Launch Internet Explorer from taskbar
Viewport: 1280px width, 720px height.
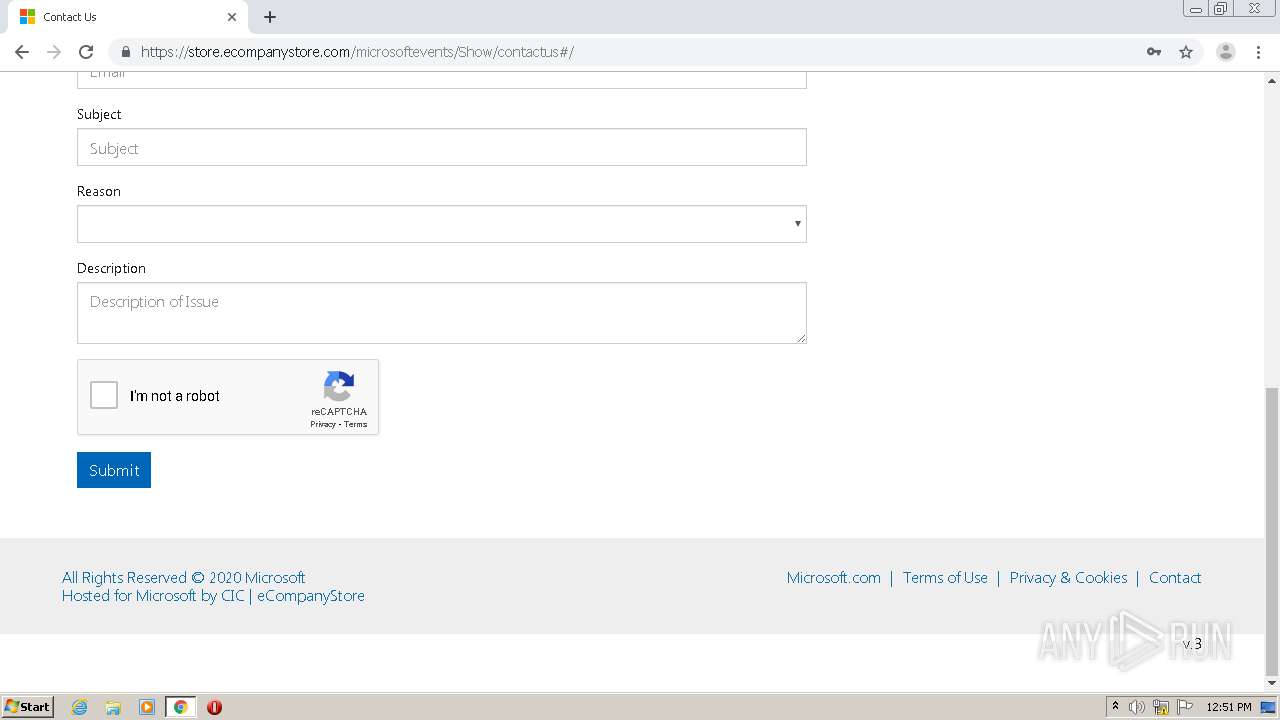(x=80, y=707)
